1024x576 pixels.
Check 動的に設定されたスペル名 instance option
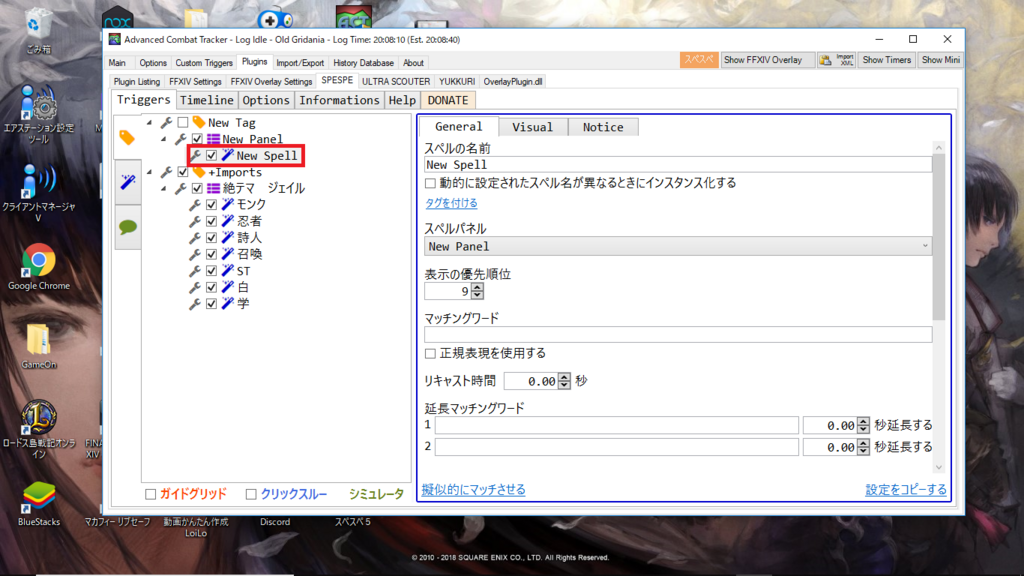(x=430, y=184)
